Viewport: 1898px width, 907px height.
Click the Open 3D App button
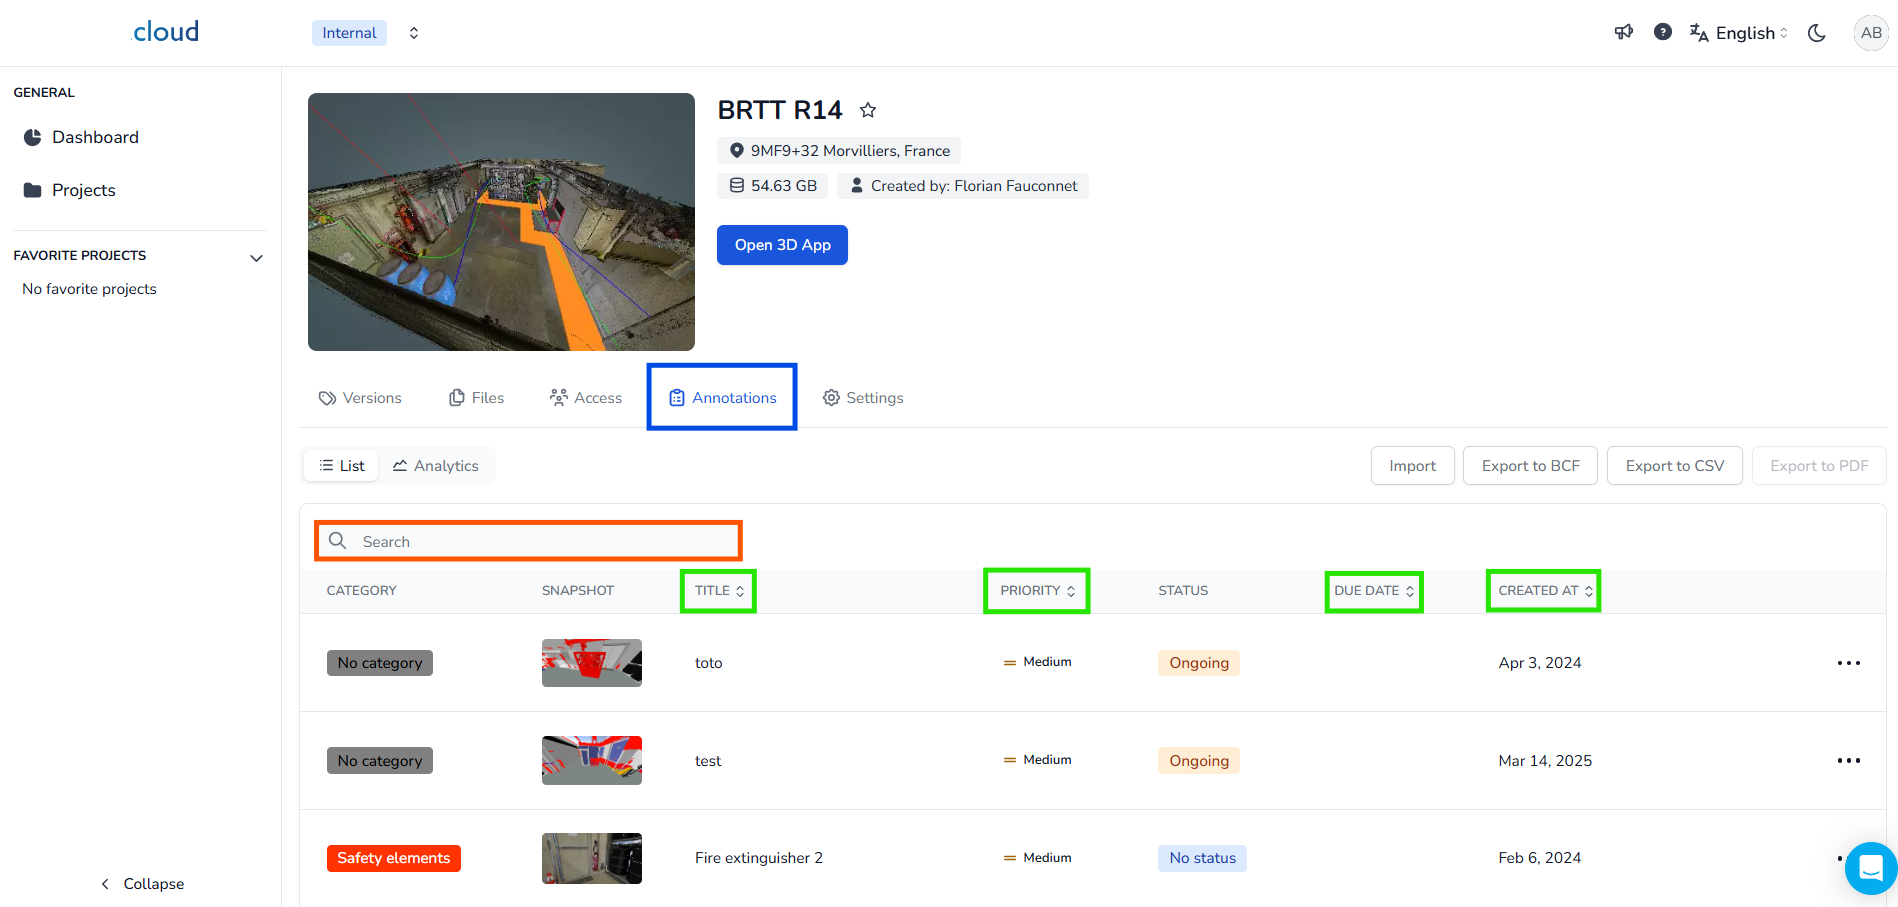[782, 245]
